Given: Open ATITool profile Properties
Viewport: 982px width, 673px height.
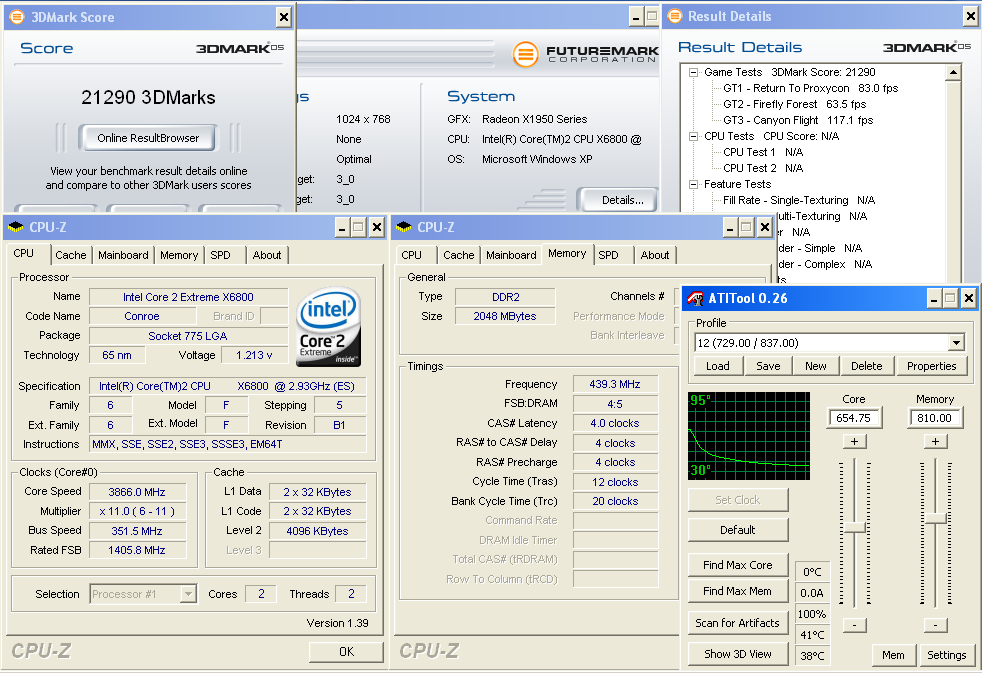Looking at the screenshot, I should pyautogui.click(x=932, y=366).
